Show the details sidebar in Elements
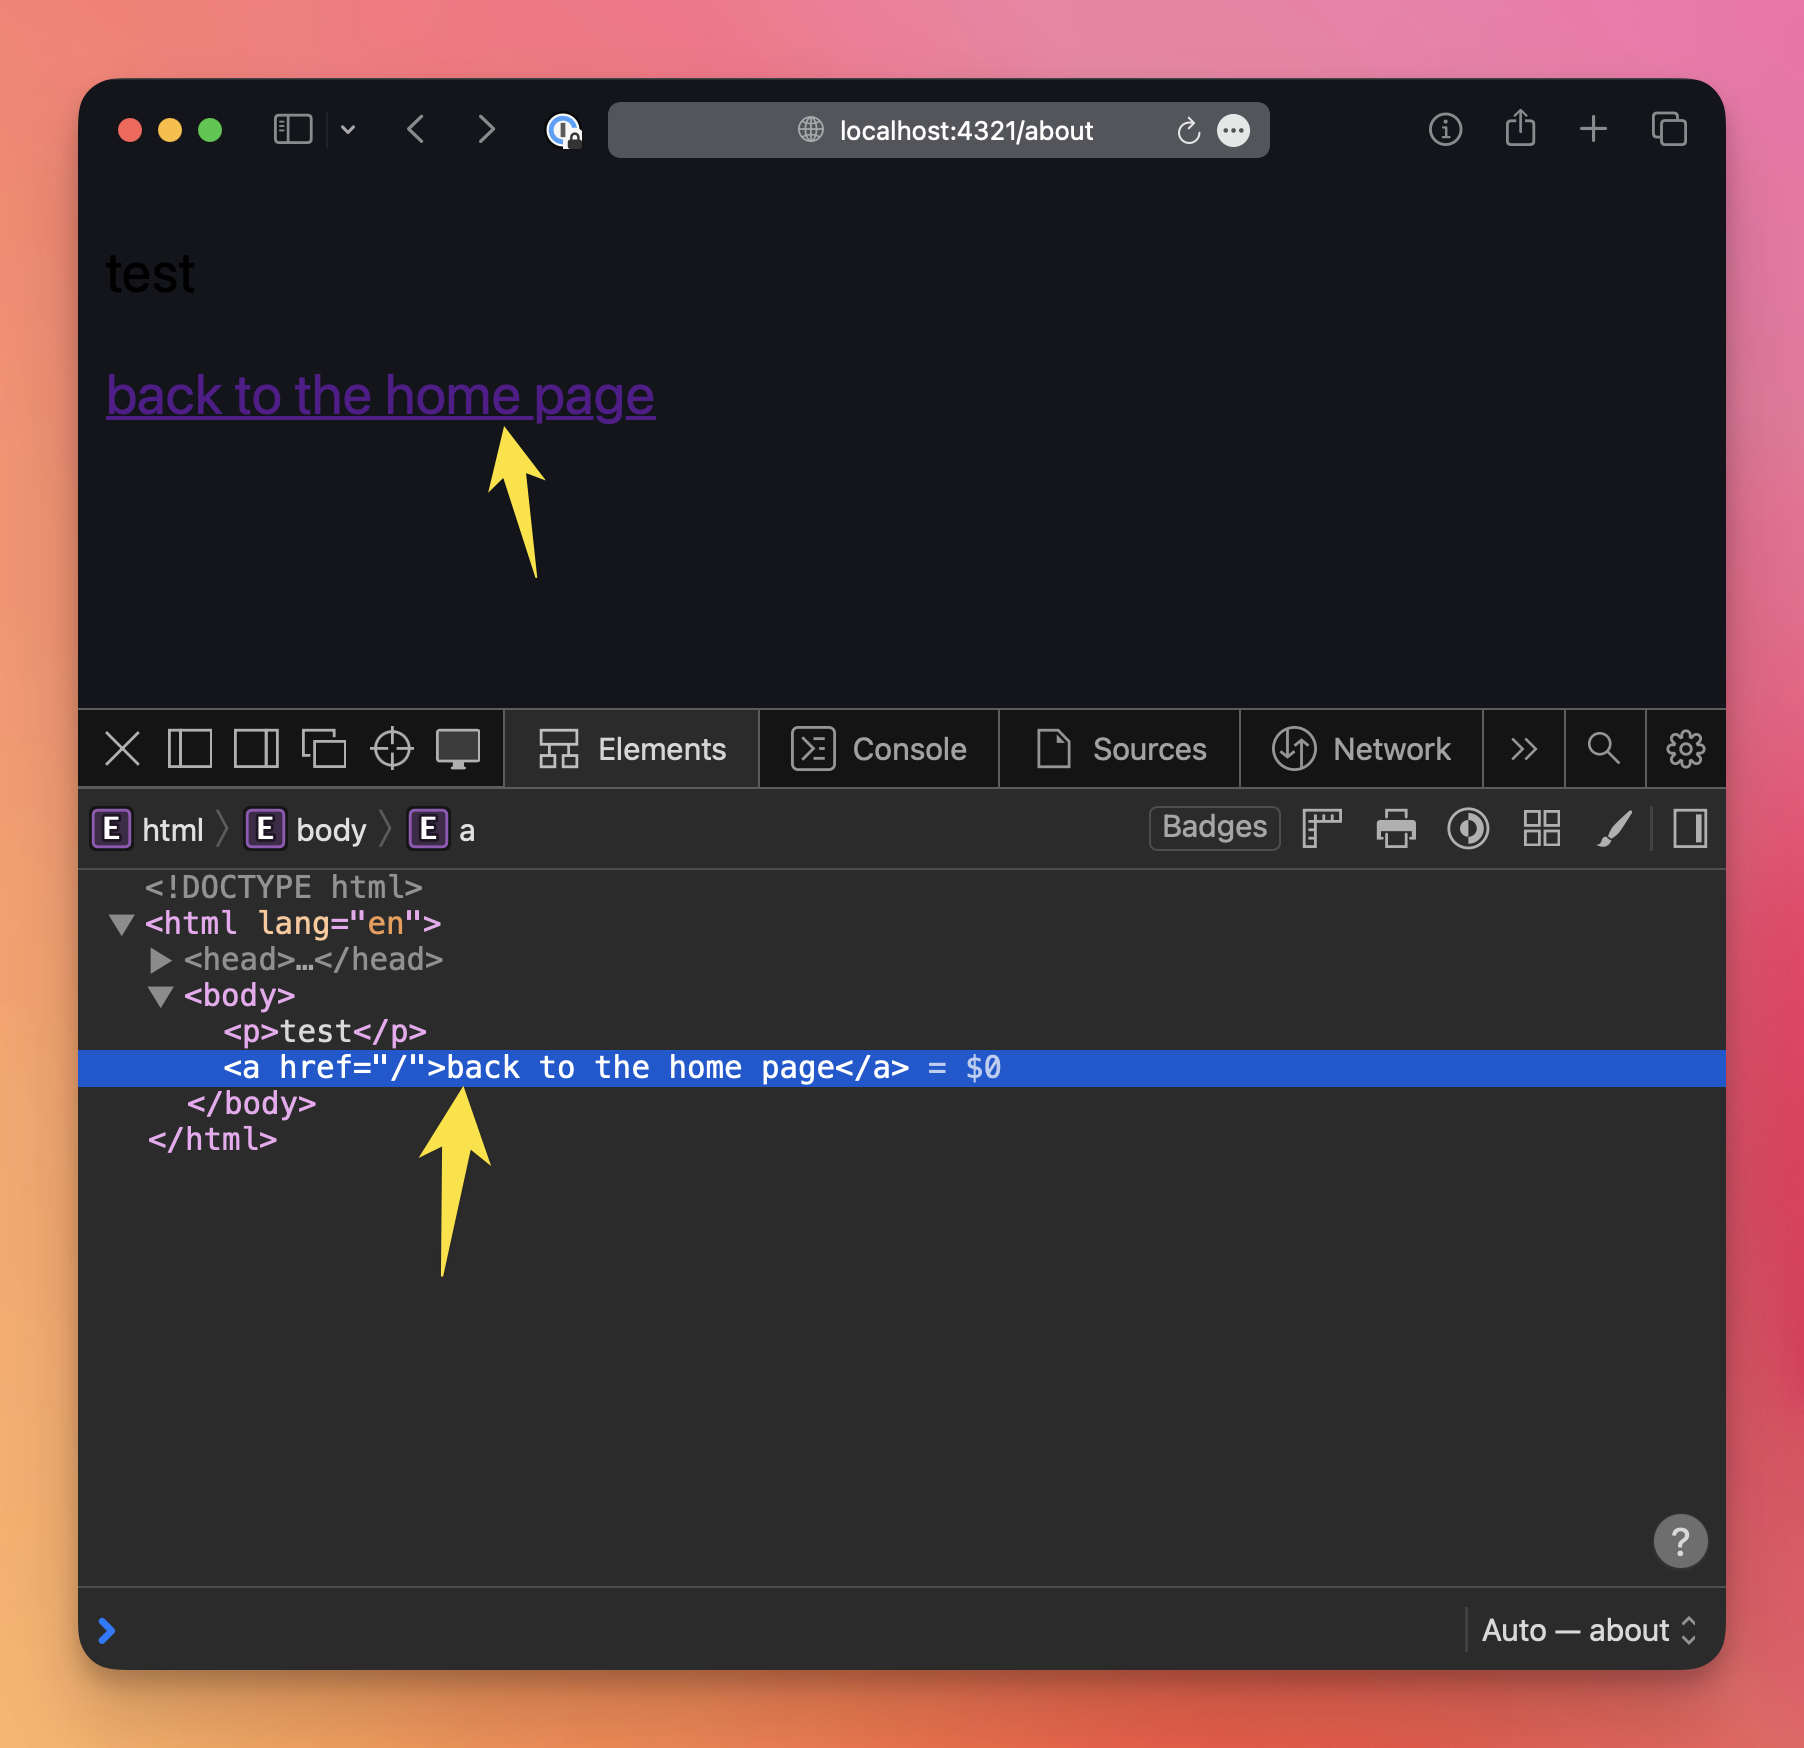 [x=1689, y=829]
